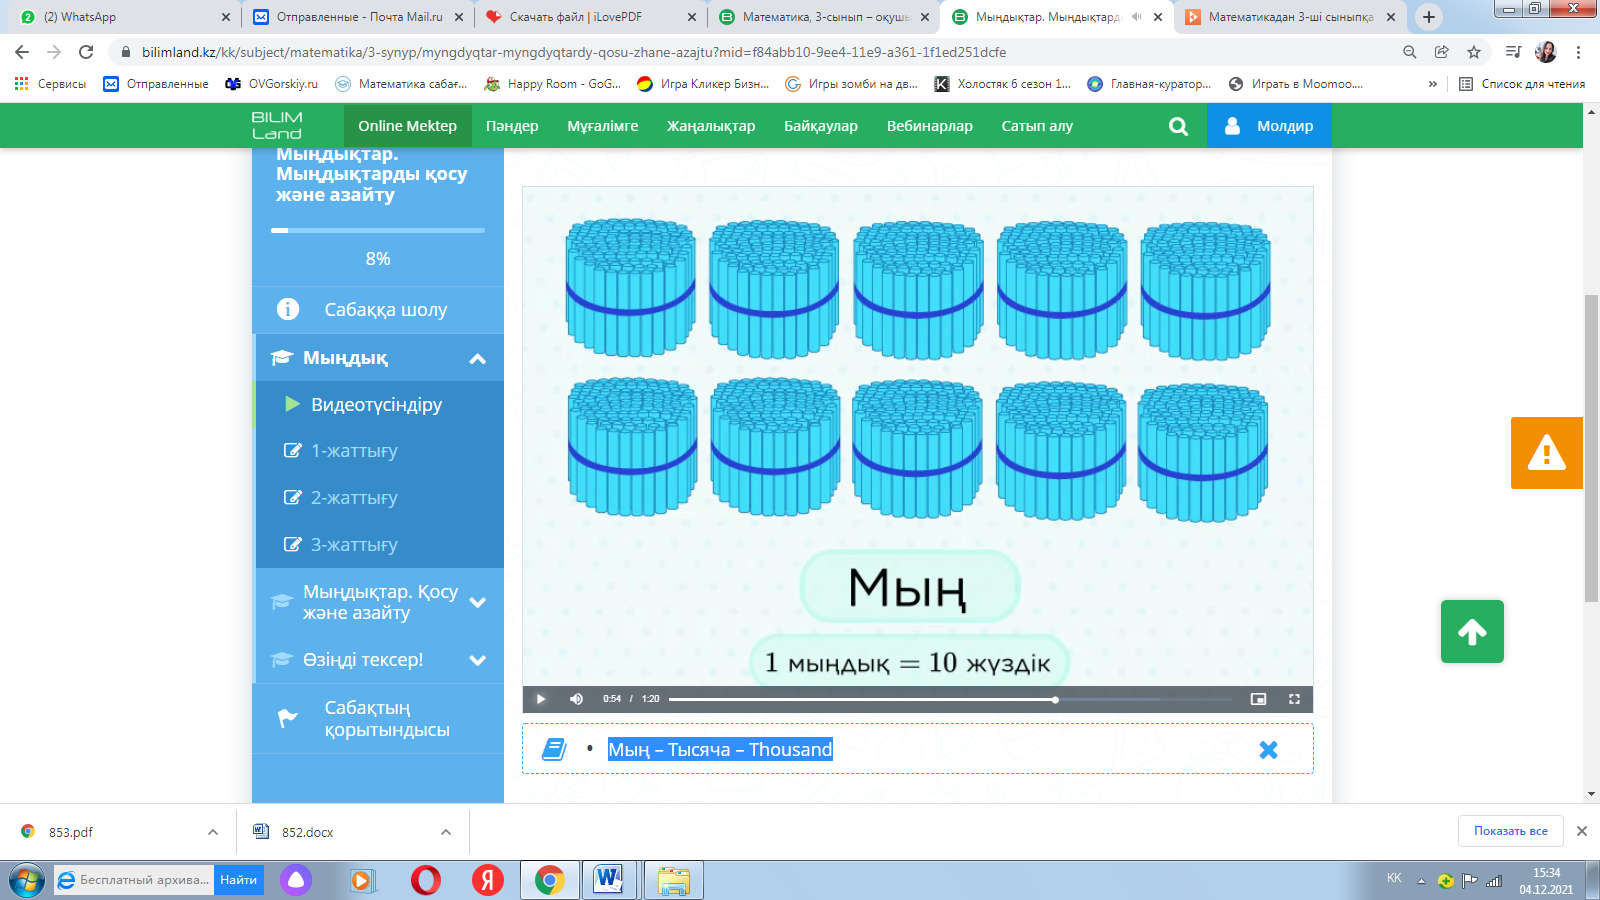Switch to the iLovePDF tab

pyautogui.click(x=589, y=17)
